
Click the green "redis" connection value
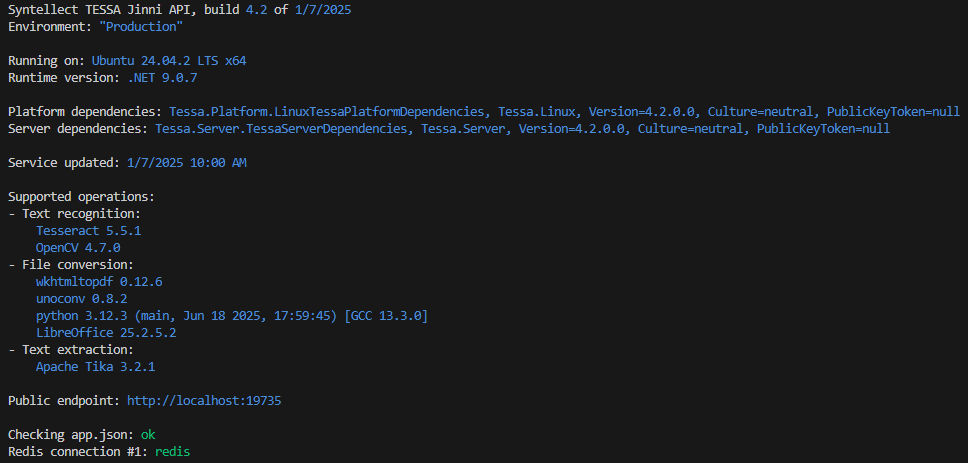click(x=172, y=452)
